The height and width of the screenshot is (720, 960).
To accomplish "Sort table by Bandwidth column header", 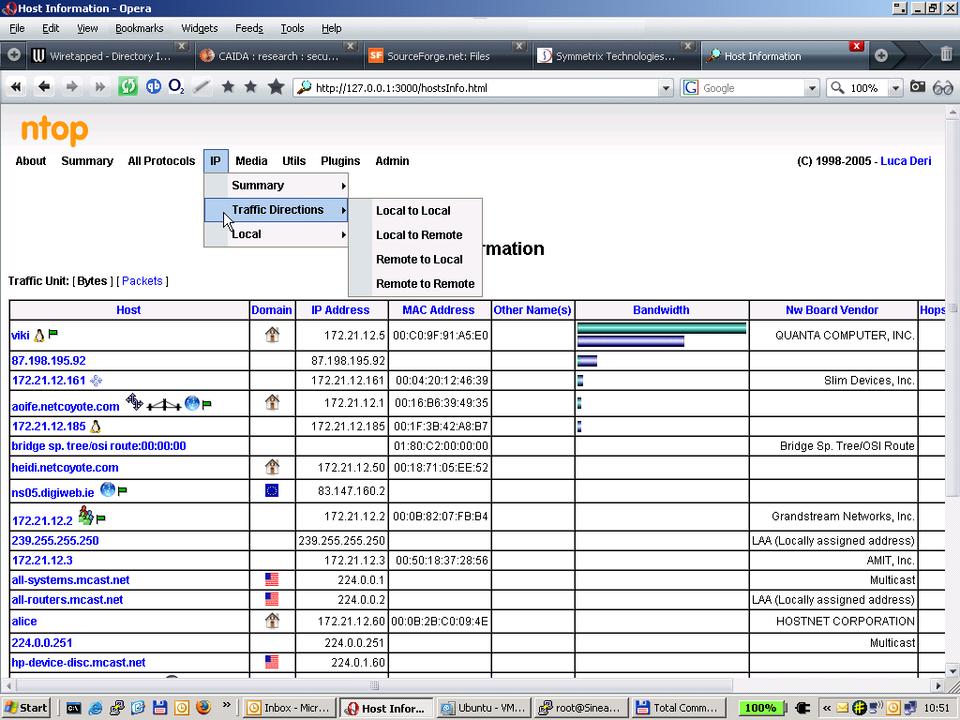I will tap(661, 310).
